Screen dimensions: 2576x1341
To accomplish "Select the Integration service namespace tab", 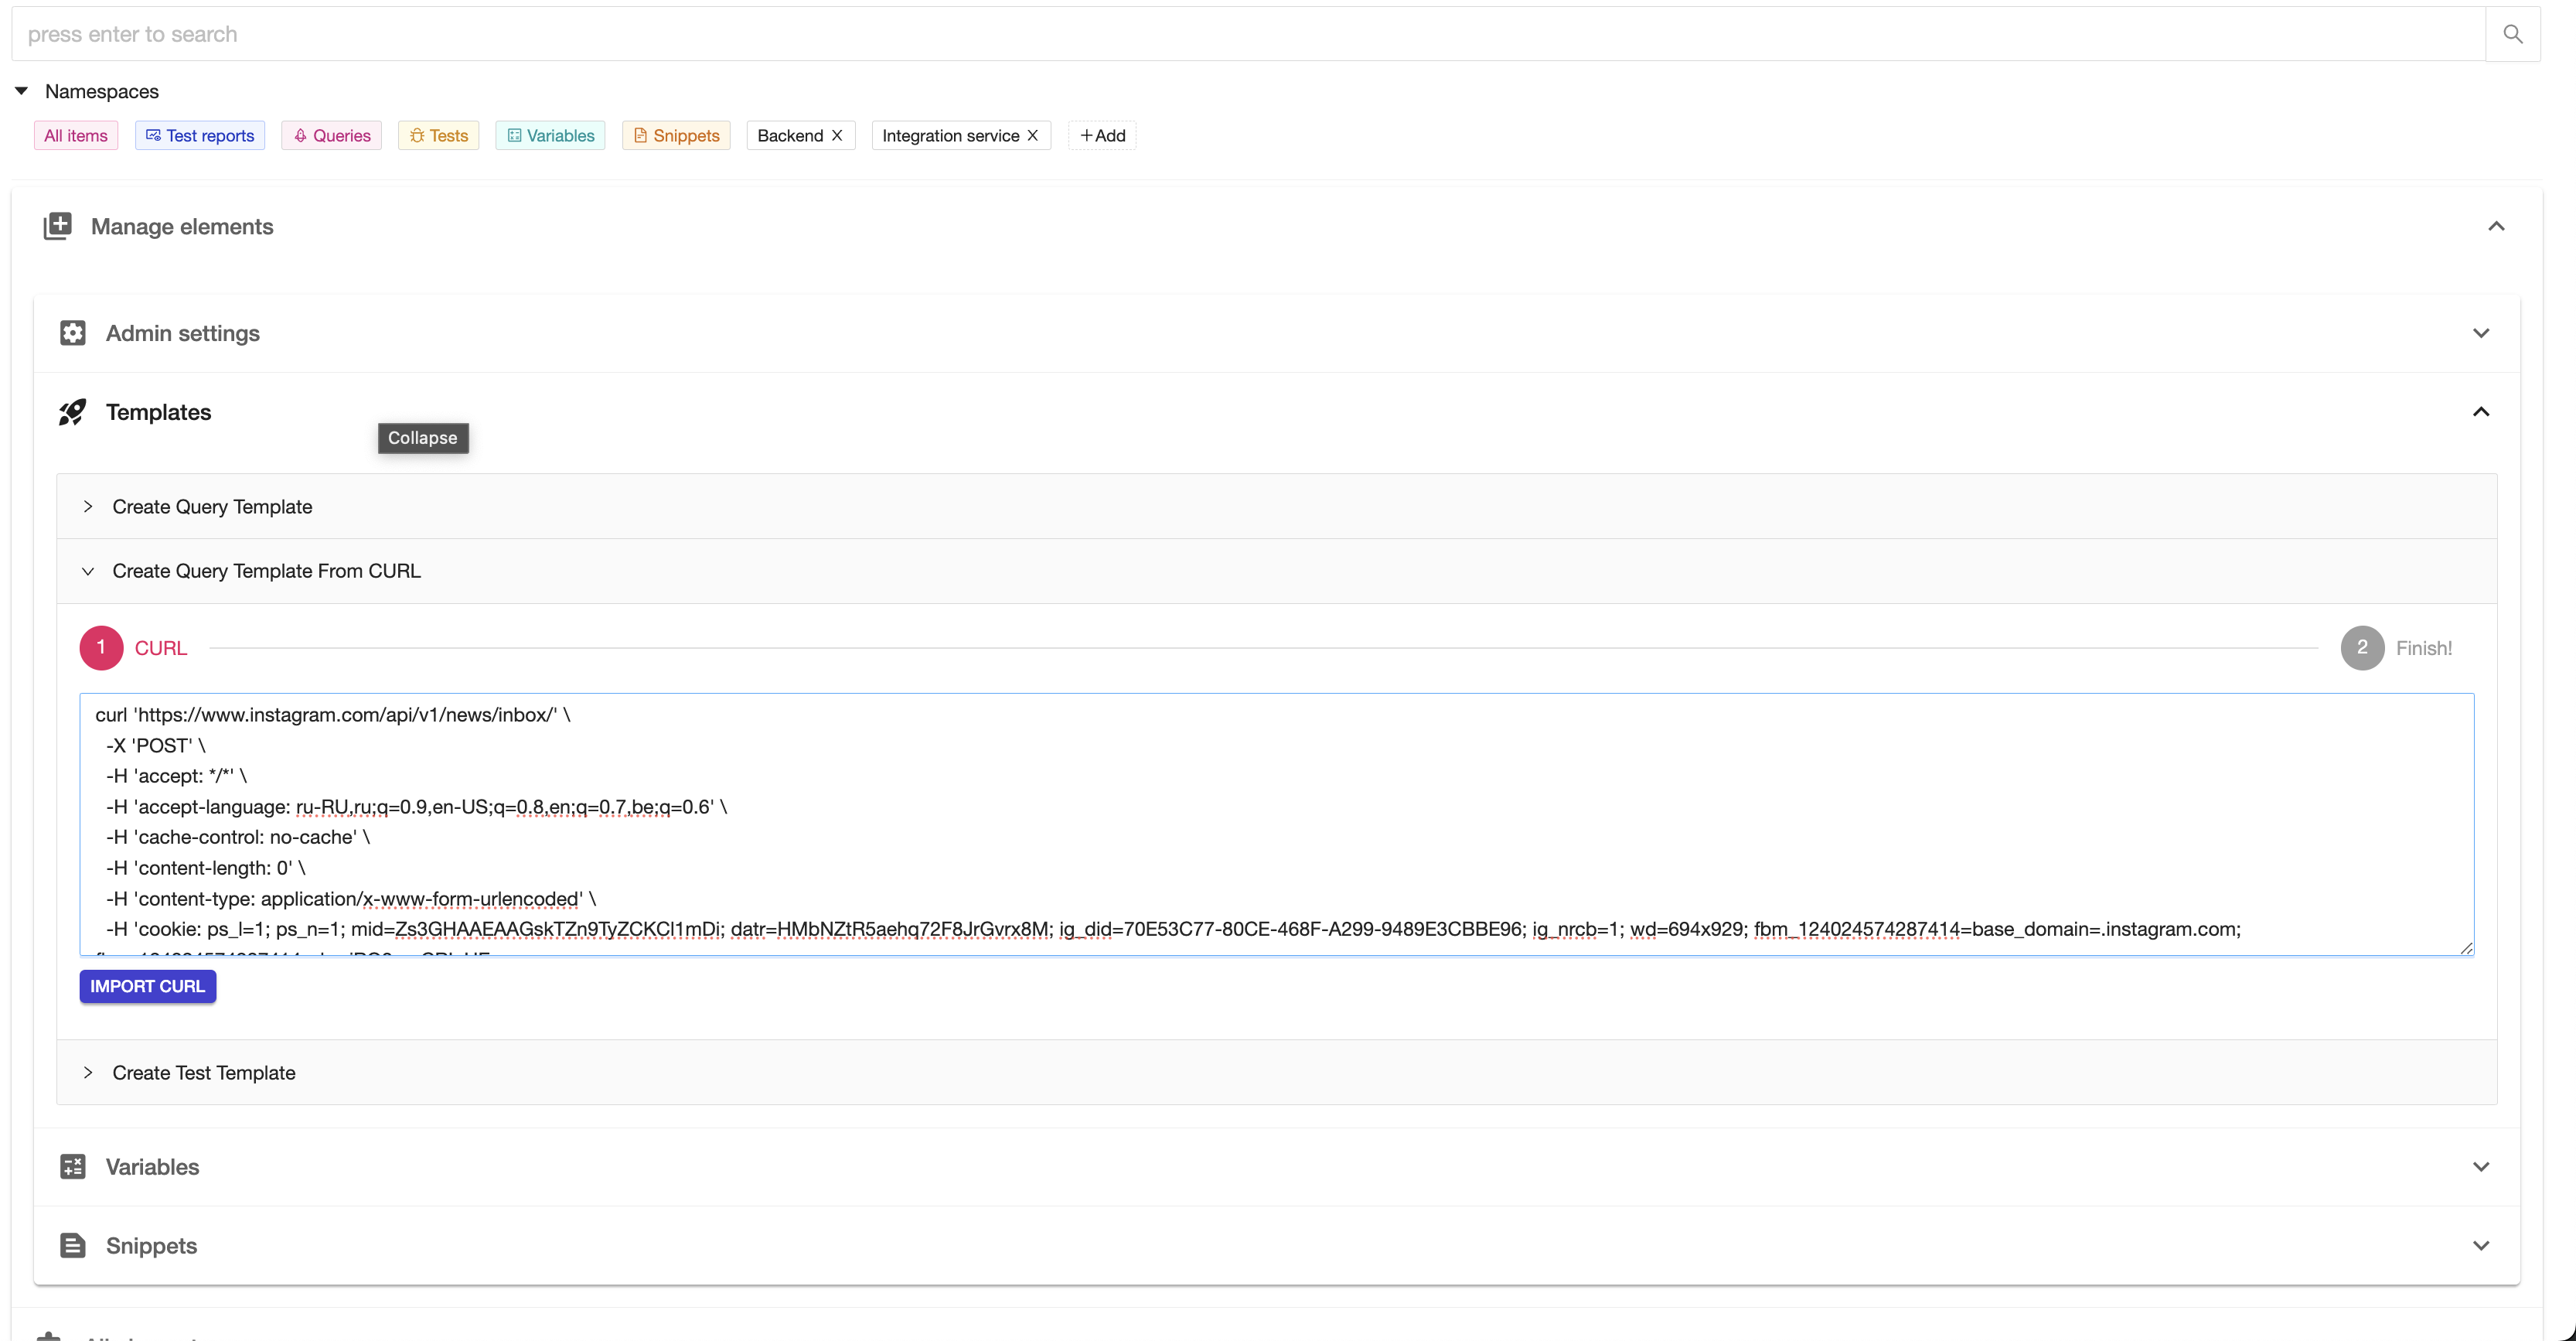I will [949, 135].
